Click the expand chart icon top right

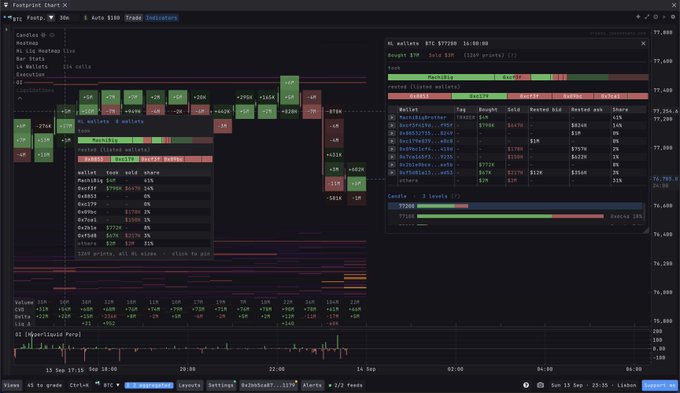pos(647,17)
